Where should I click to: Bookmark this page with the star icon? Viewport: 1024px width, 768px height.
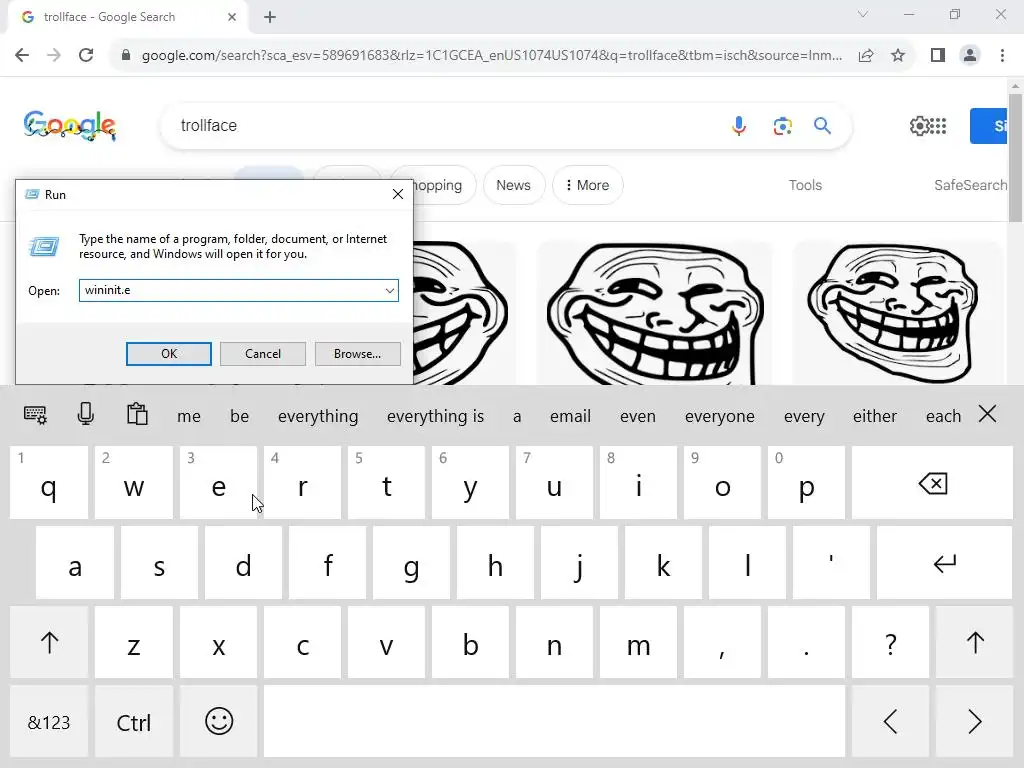click(898, 56)
